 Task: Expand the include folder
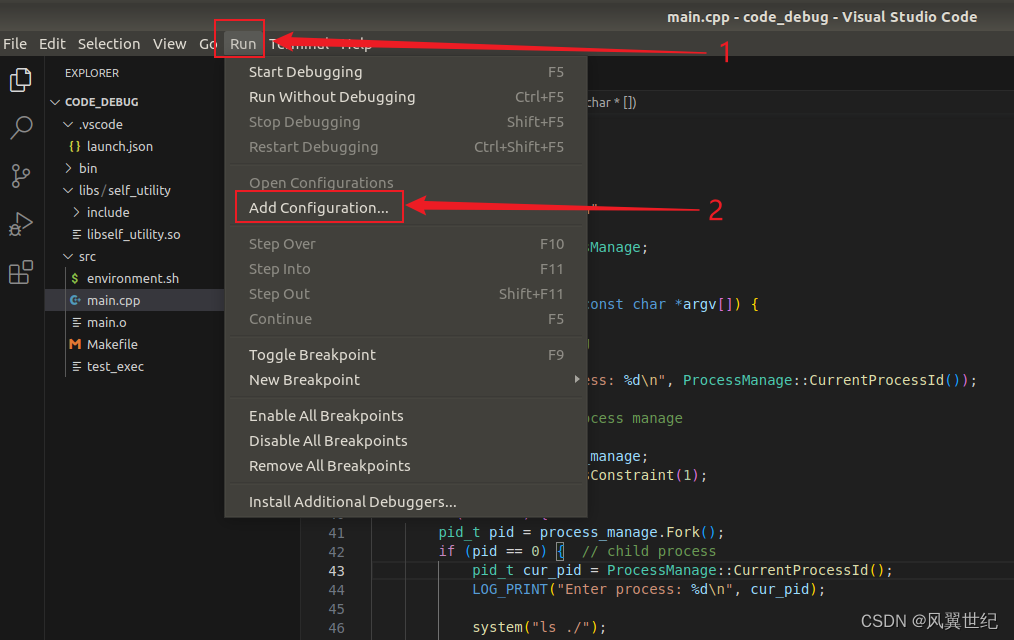[76, 212]
